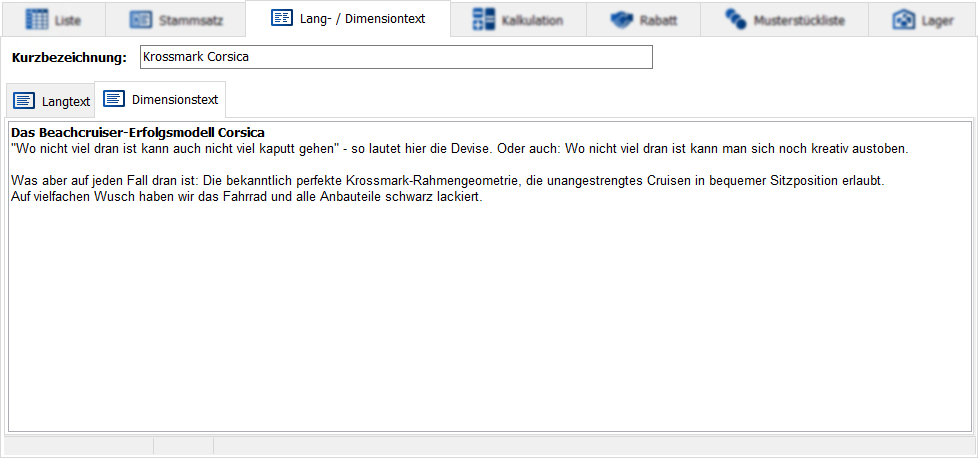
Task: Switch to the Langtext sub-tab
Action: tap(51, 101)
